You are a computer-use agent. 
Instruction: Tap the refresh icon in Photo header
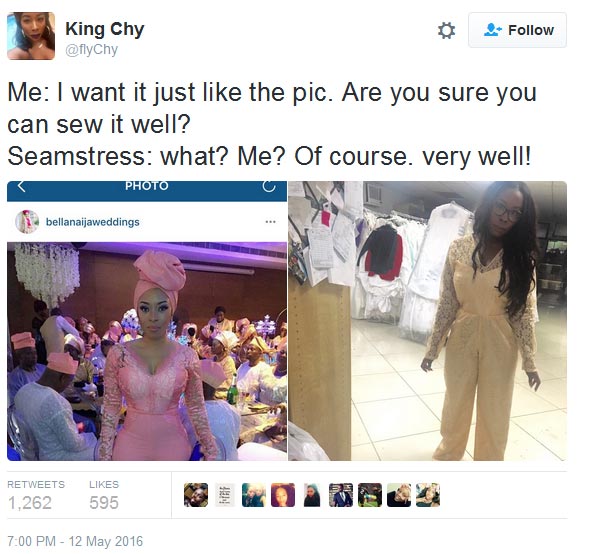coord(269,186)
